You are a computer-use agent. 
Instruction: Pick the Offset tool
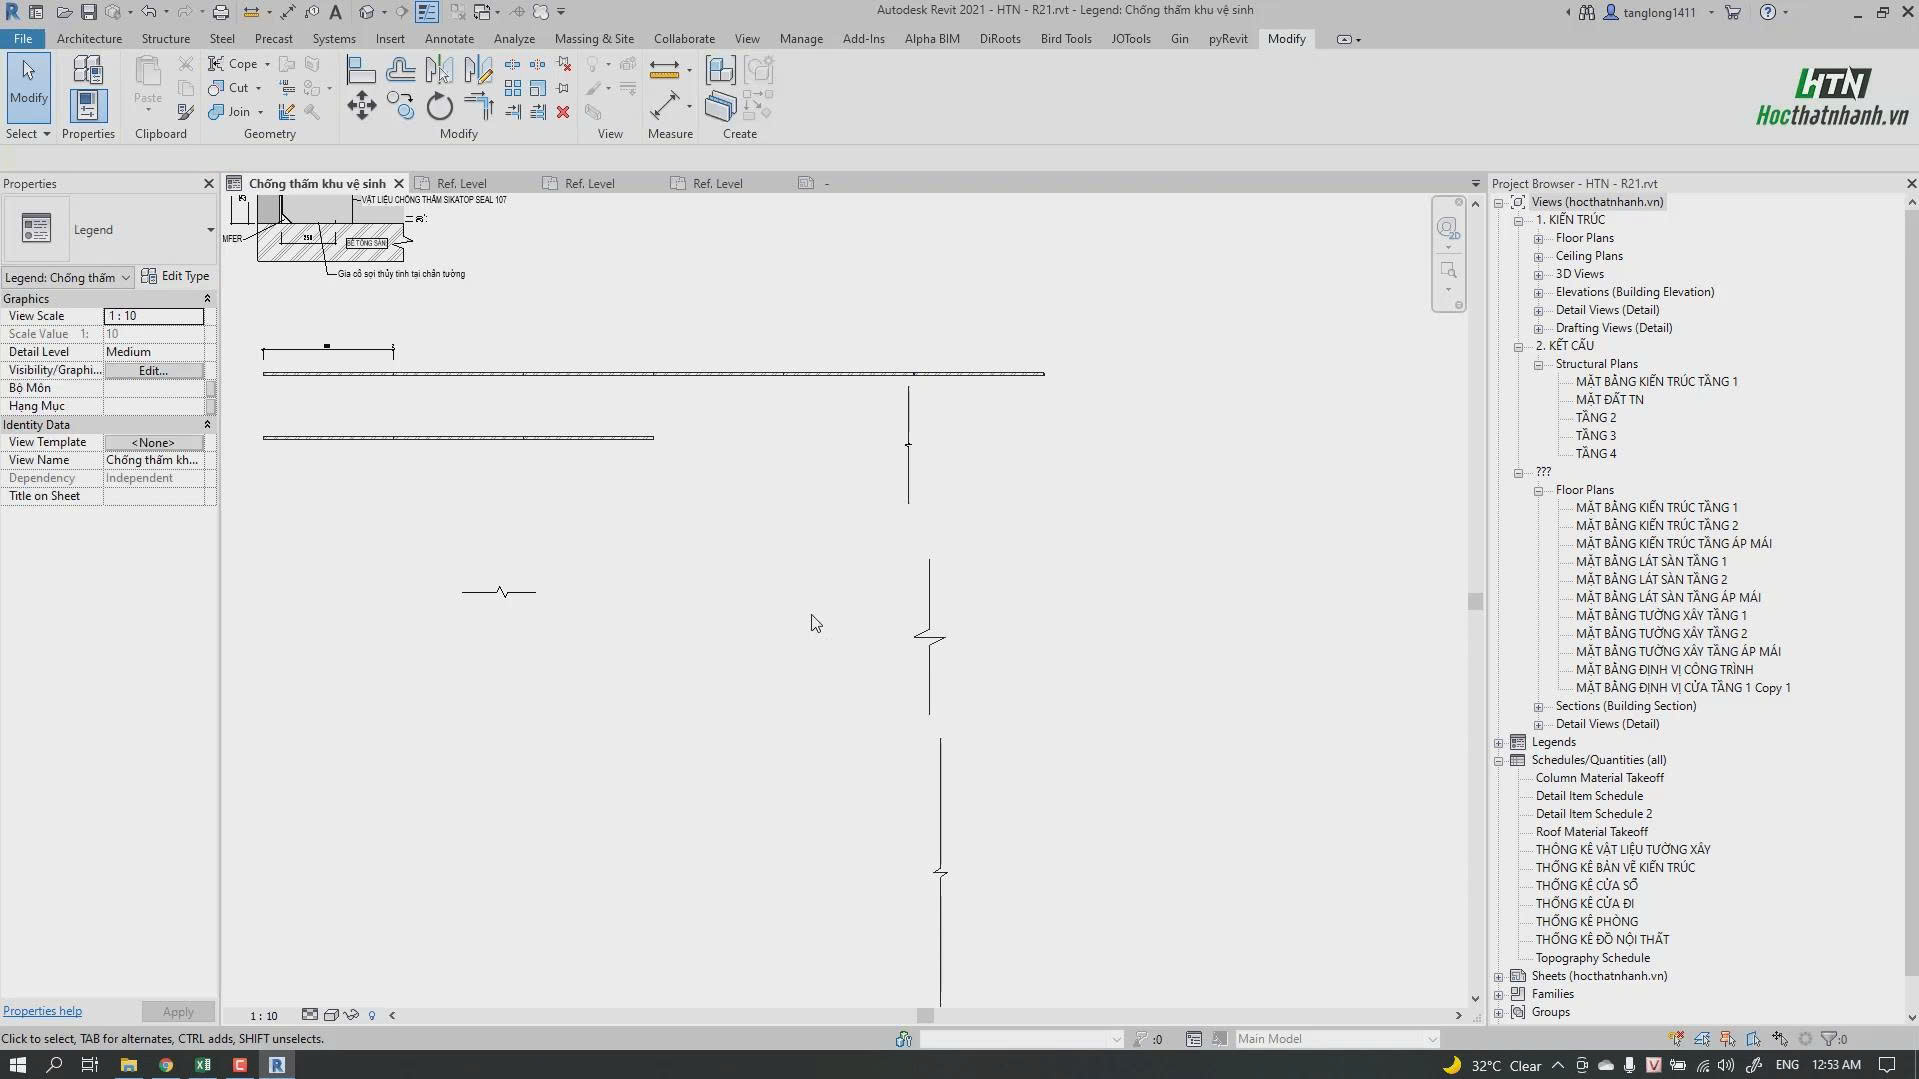pyautogui.click(x=400, y=70)
